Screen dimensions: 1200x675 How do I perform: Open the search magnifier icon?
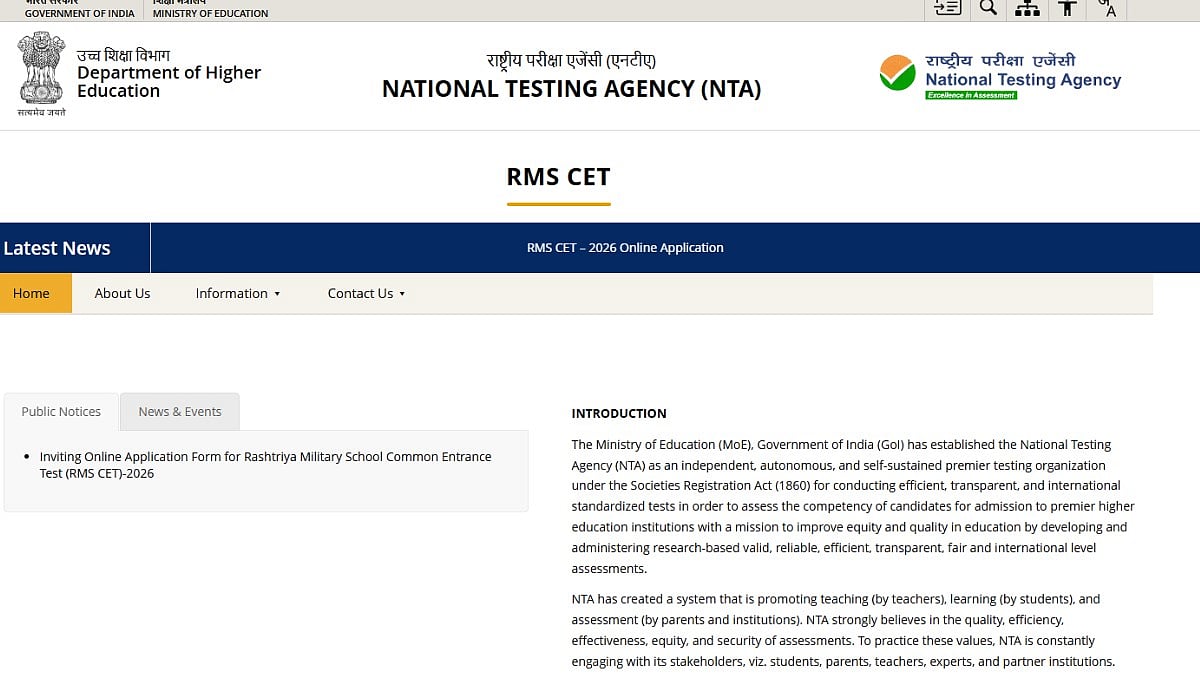pos(988,8)
